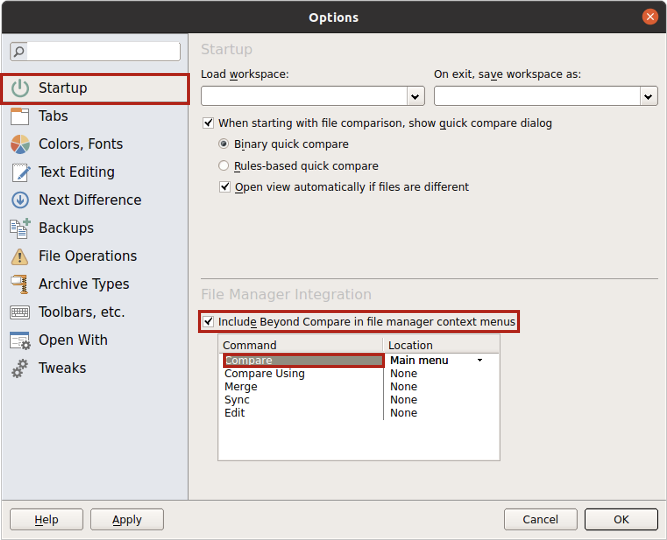Select Open With label in sidebar

click(73, 340)
